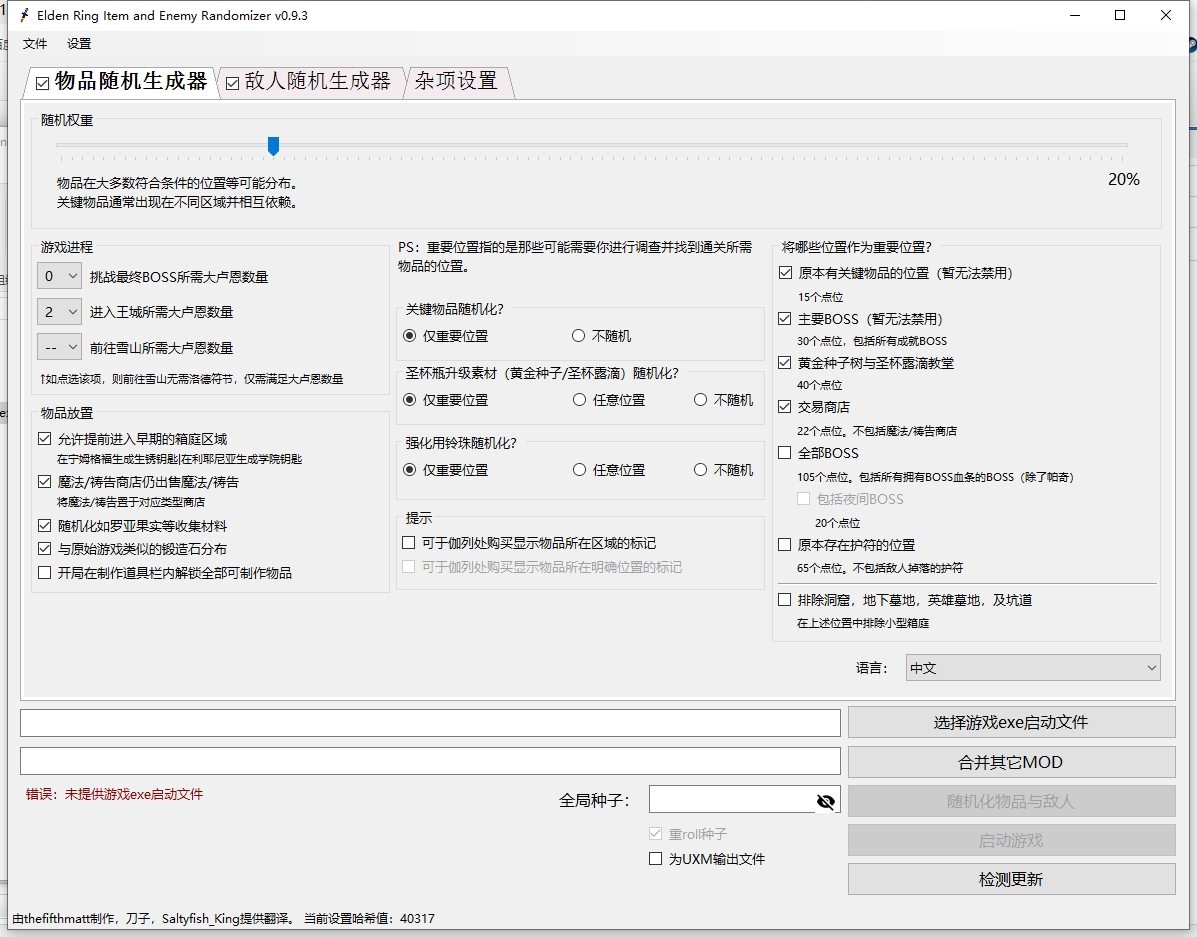This screenshot has height=937, width=1197.
Task: Switch to 杂项设置 tab
Action: point(456,81)
